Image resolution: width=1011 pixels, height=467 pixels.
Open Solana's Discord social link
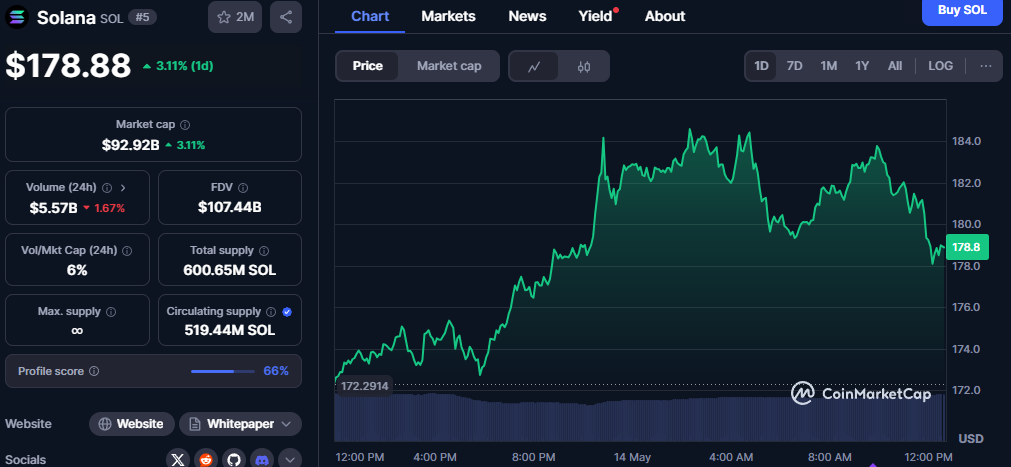click(x=262, y=460)
